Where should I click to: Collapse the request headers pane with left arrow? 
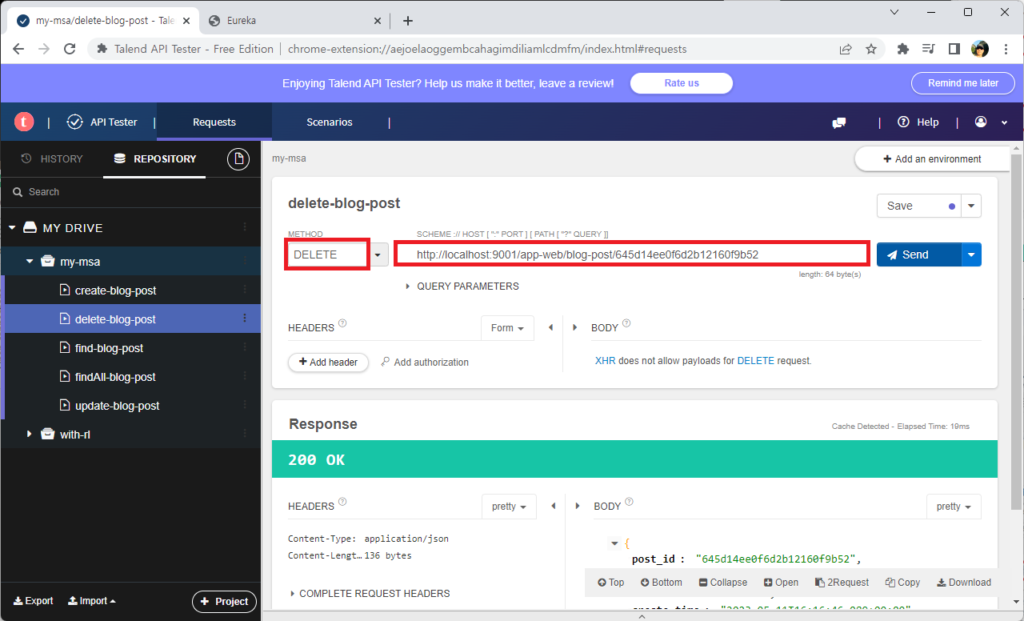point(551,328)
